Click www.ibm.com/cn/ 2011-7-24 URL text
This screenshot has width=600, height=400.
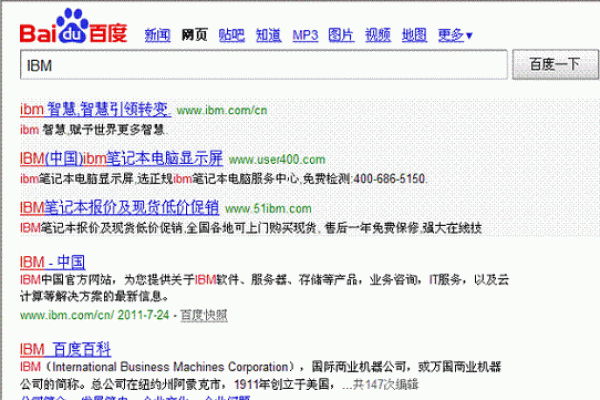(x=94, y=315)
